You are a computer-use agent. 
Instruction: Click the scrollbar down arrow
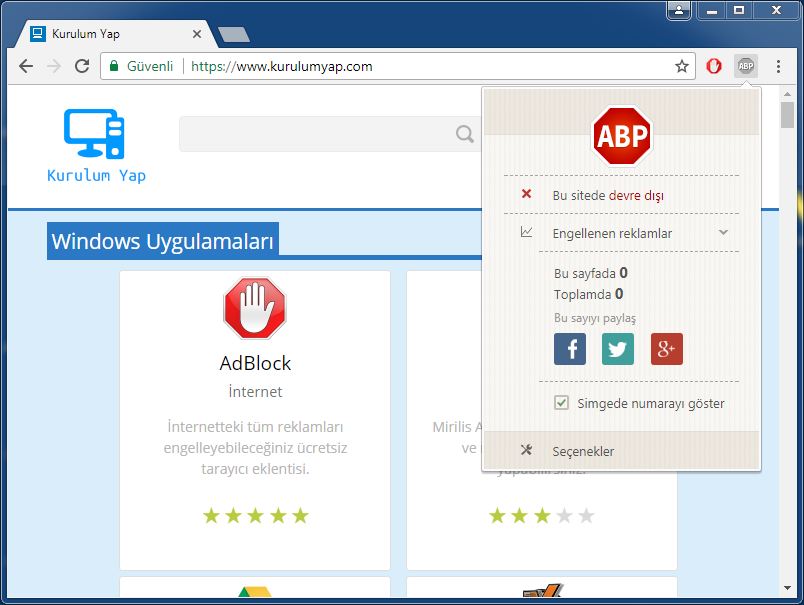click(788, 588)
